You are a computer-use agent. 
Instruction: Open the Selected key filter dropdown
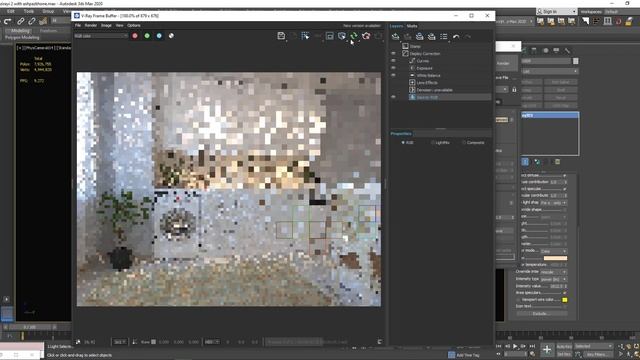(593, 346)
